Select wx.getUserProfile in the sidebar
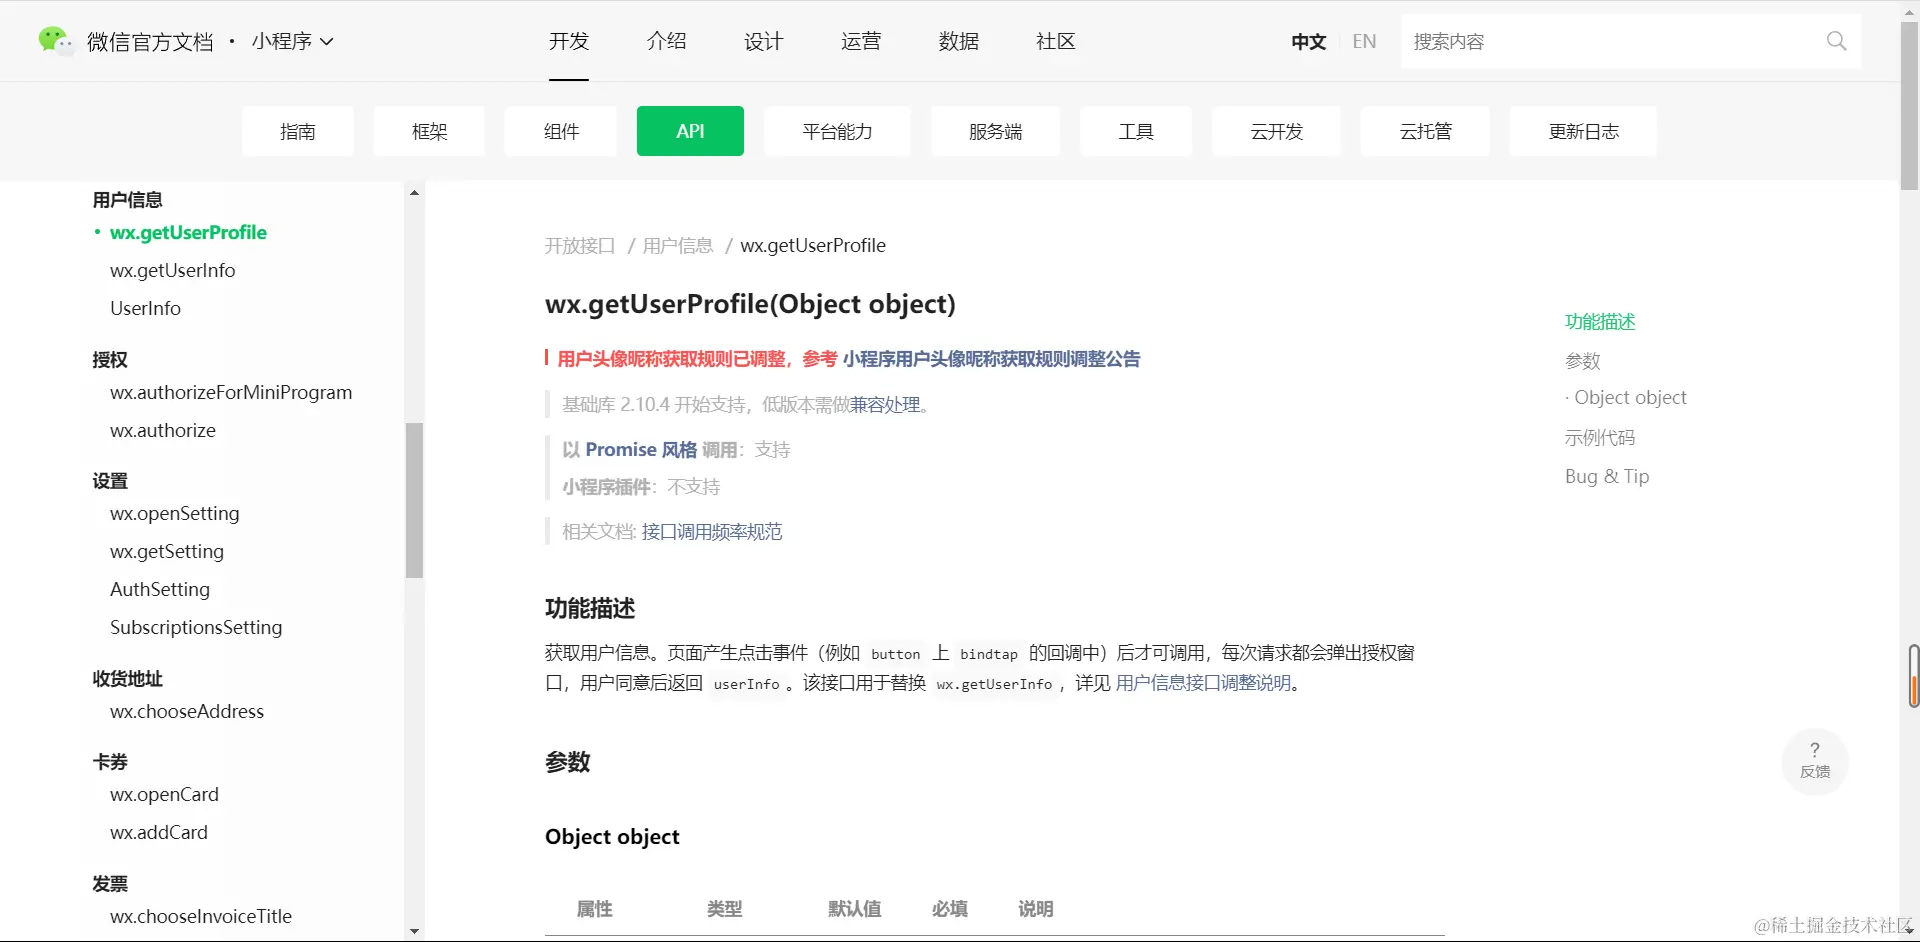The height and width of the screenshot is (942, 1920). pos(188,232)
